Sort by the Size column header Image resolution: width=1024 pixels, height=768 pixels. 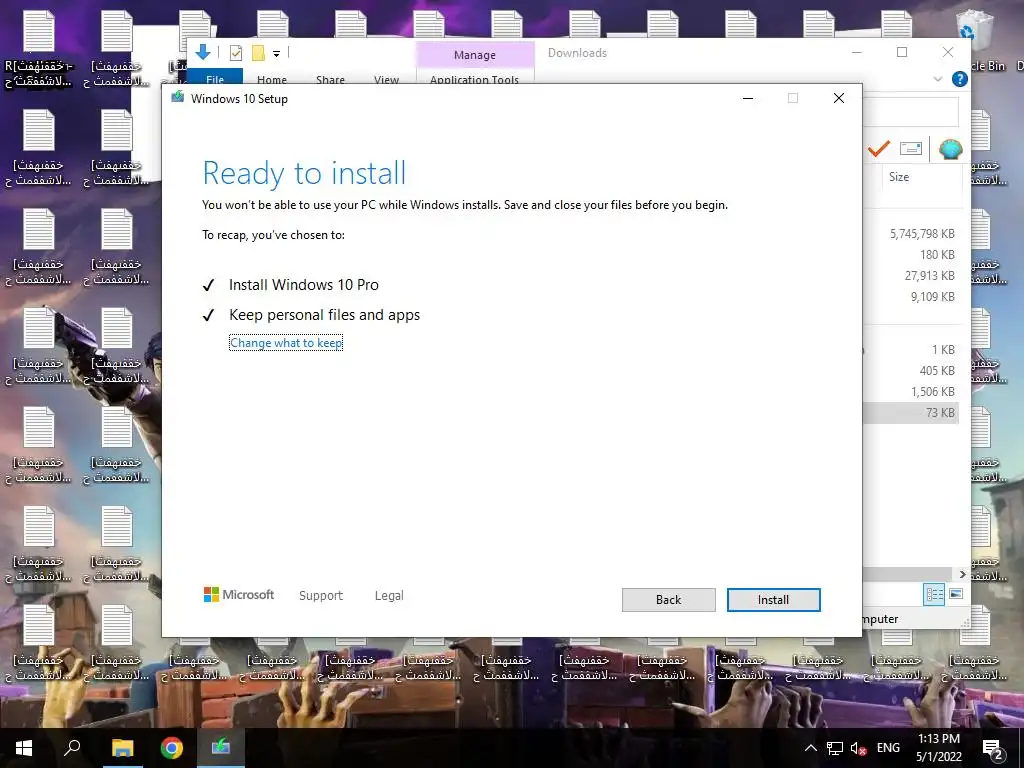click(899, 177)
